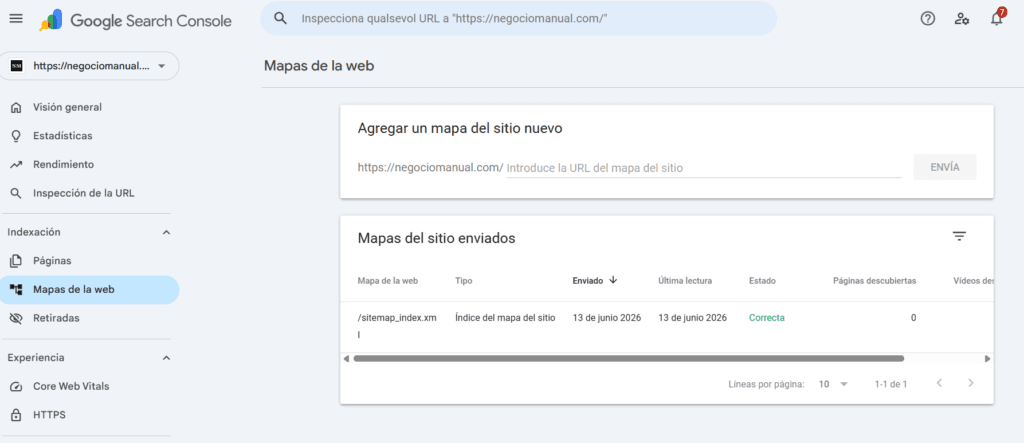1024x443 pixels.
Task: Click magnifier icon beside Inspección de la URL
Action: tap(17, 193)
